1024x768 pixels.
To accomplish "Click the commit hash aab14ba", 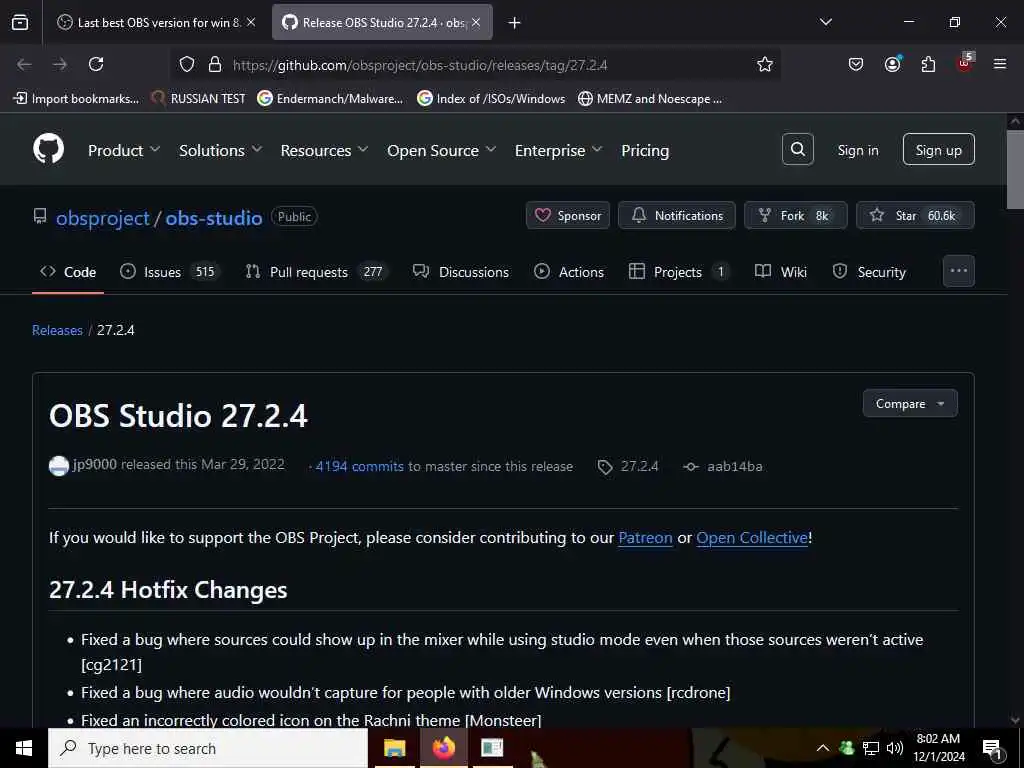I will pos(734,466).
